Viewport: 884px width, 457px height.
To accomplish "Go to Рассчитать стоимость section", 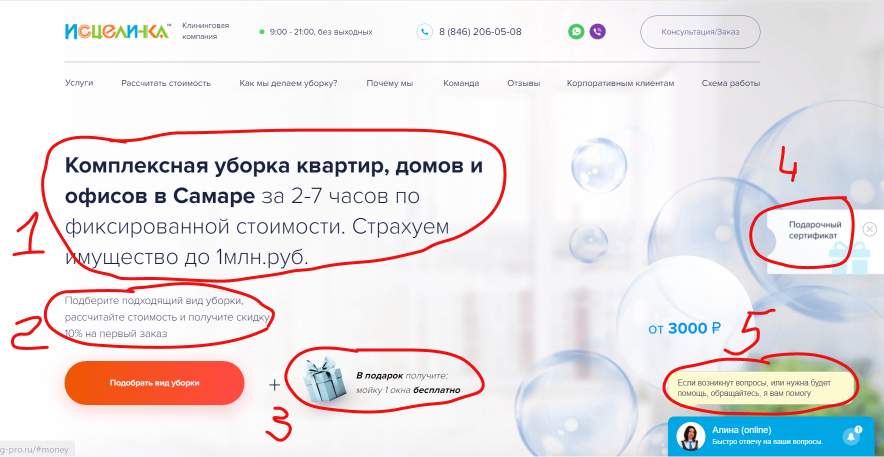I will [166, 83].
